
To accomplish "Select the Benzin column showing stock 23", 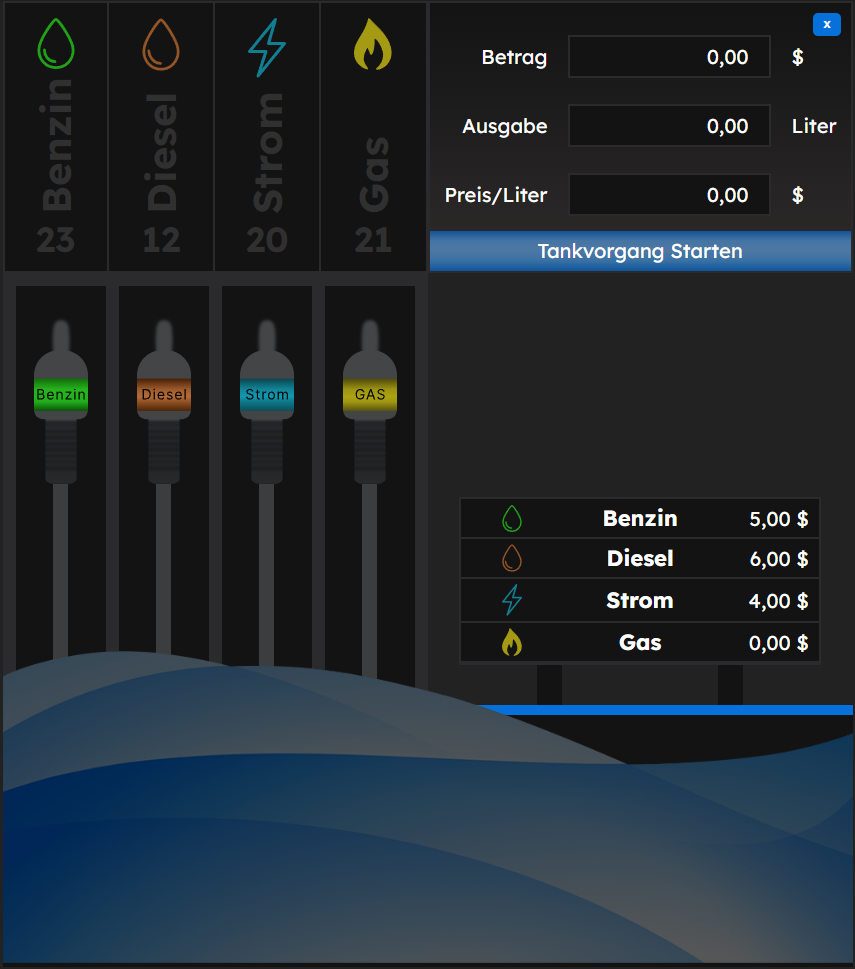I will (x=55, y=135).
